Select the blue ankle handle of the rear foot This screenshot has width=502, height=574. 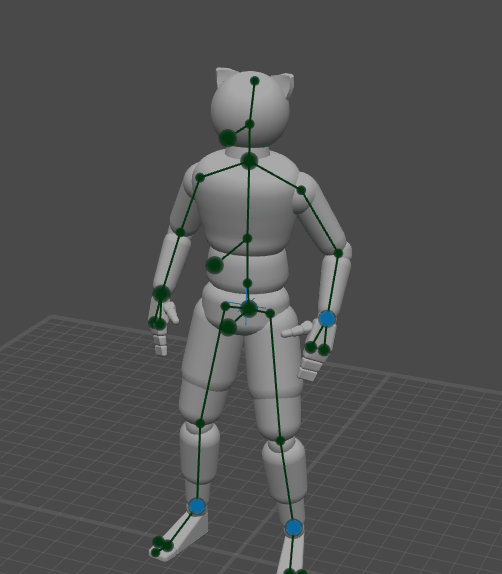[294, 528]
